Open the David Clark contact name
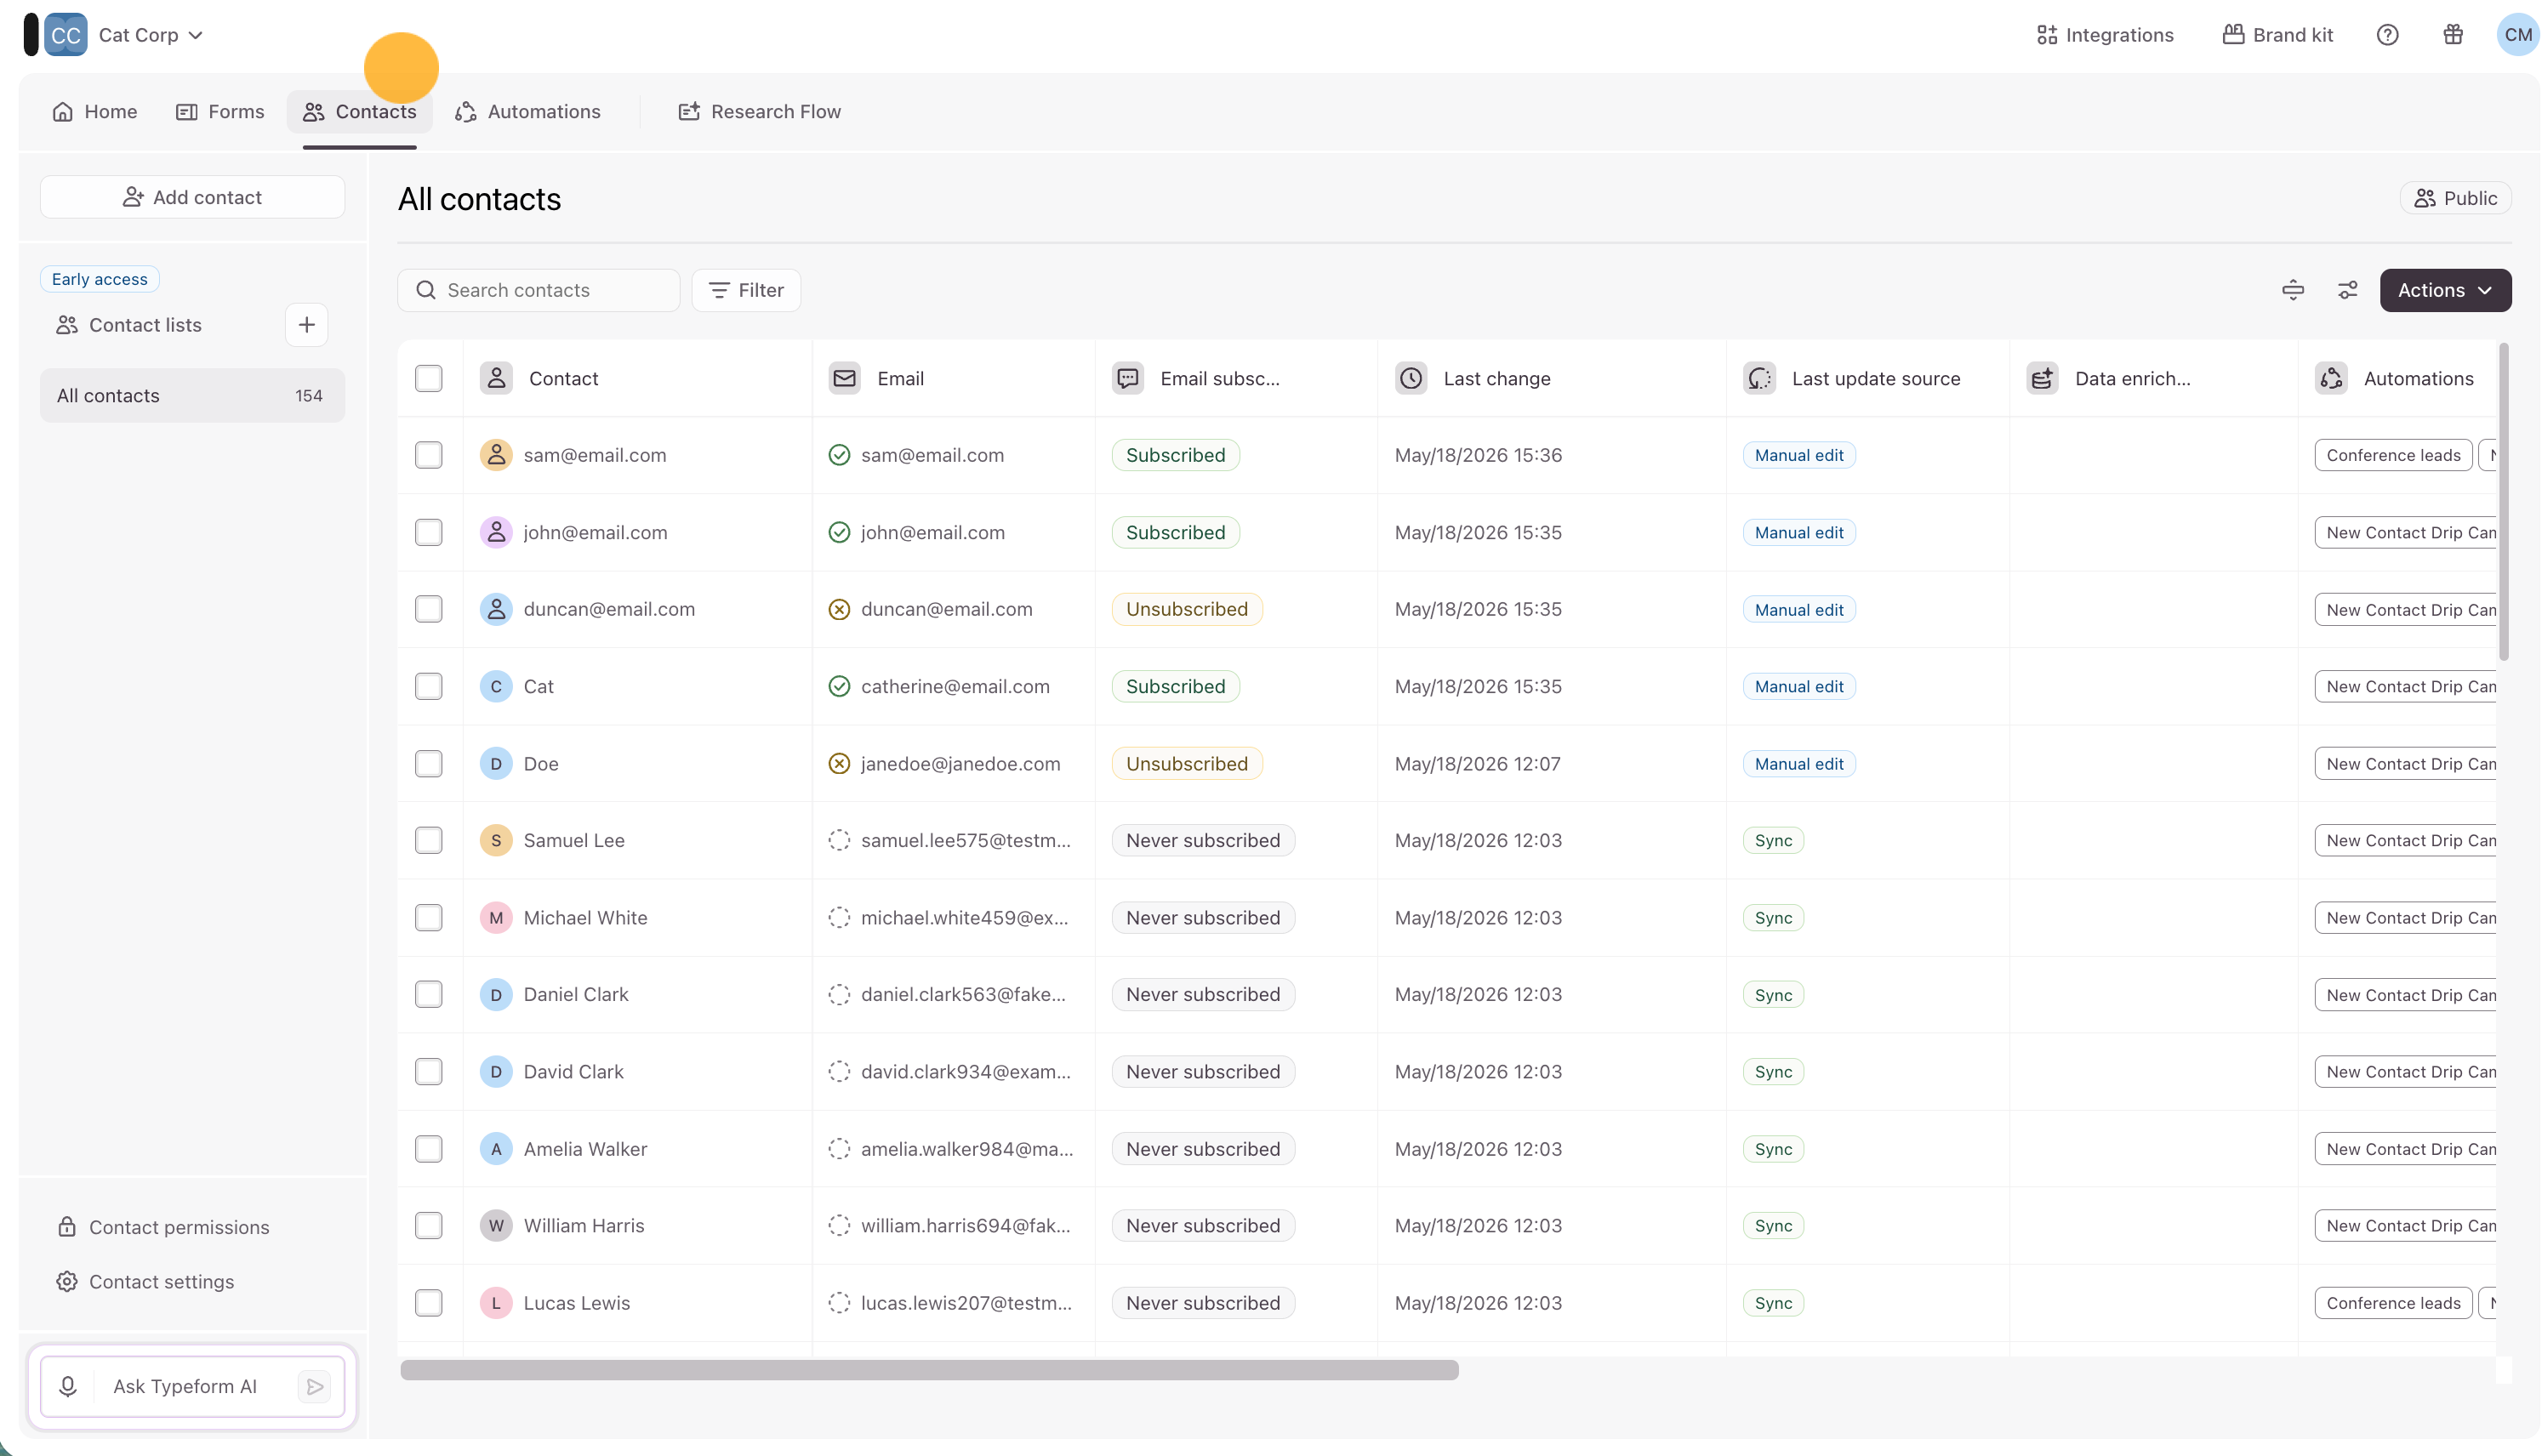Viewport: 2542px width, 1456px height. point(573,1072)
